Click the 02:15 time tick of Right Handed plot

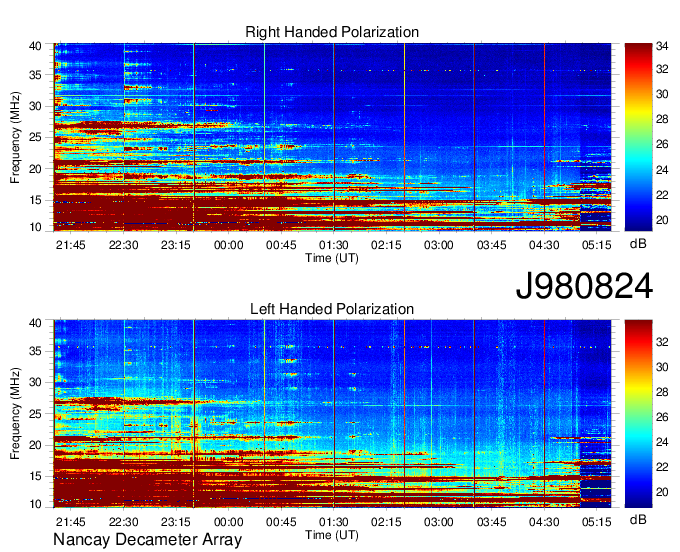(x=386, y=245)
